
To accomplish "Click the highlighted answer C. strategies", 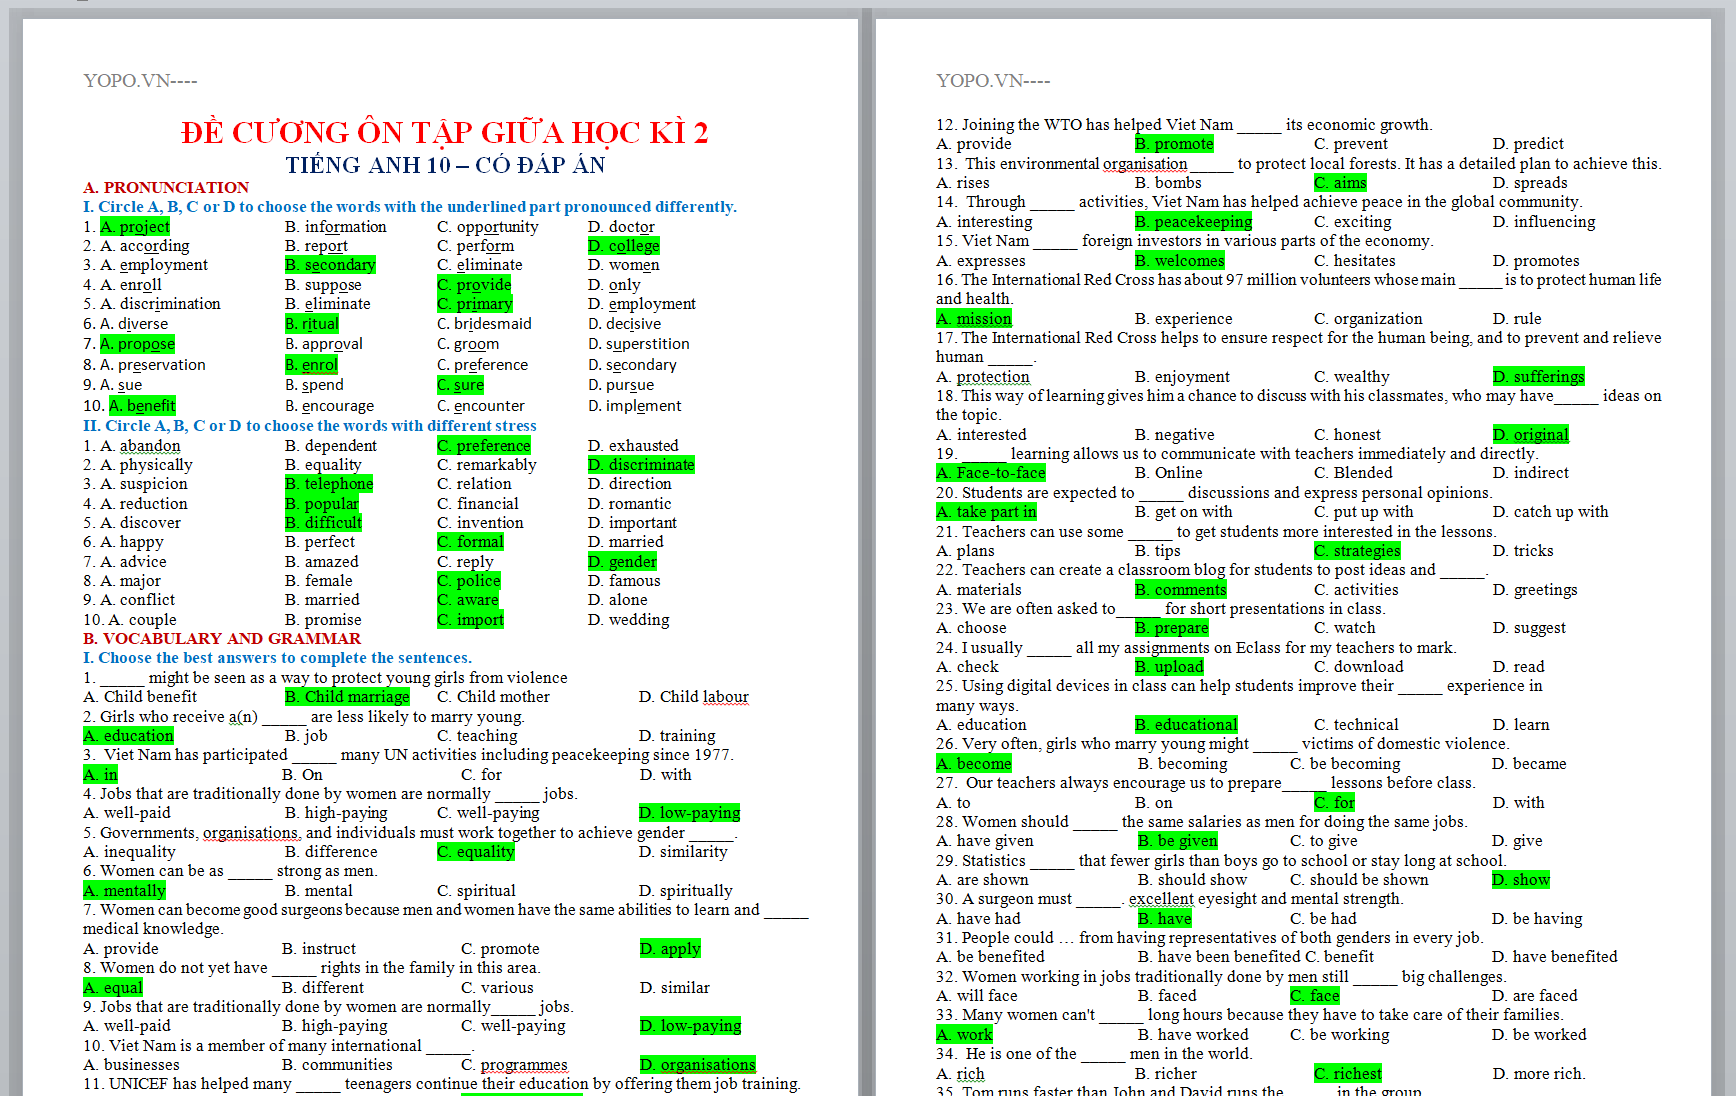I will pyautogui.click(x=1357, y=551).
